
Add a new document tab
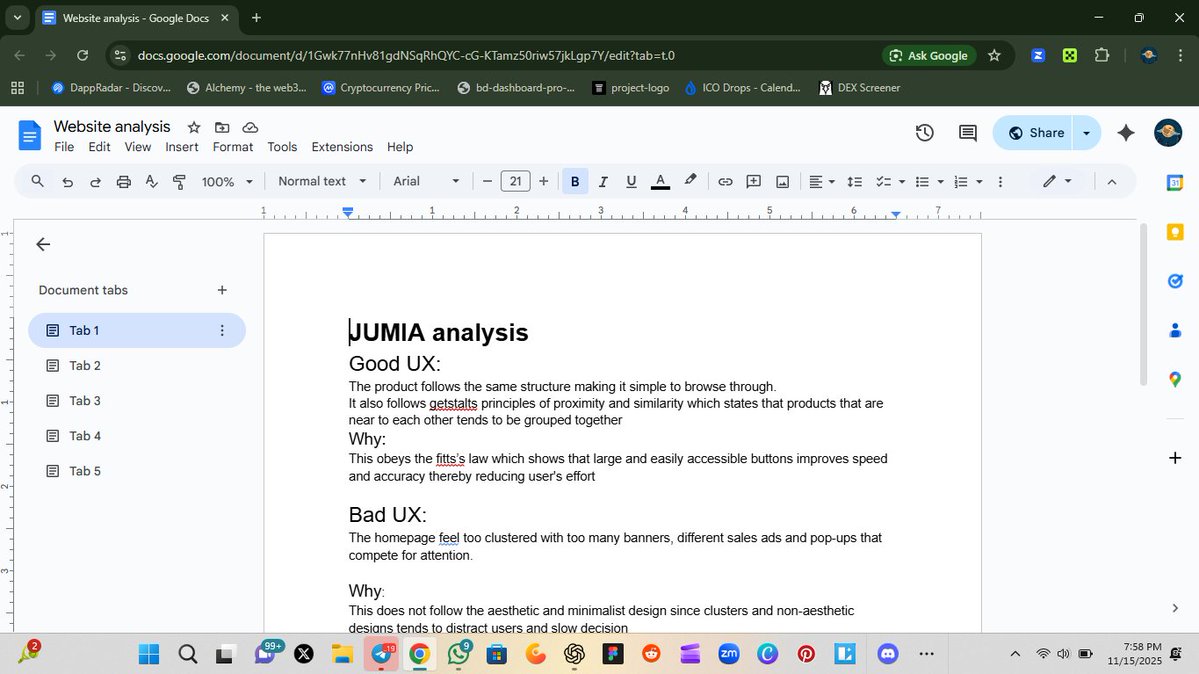(222, 290)
